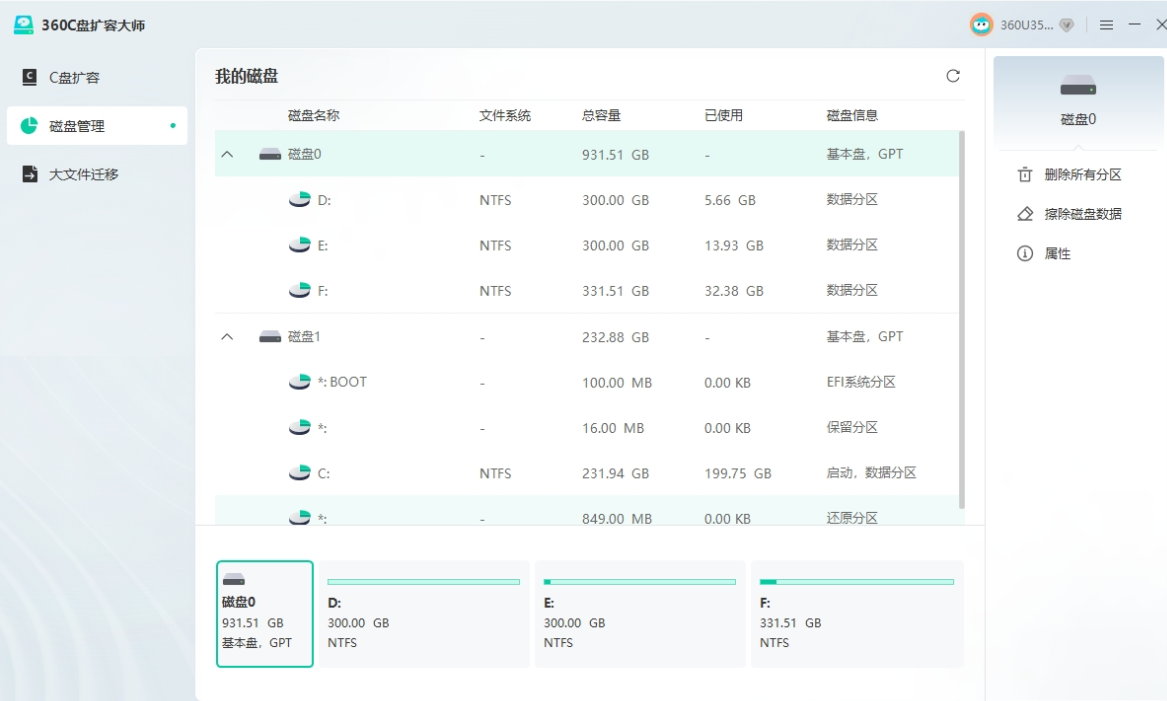Collapse the 磁盘0 partition list
Viewport: 1167px width, 701px height.
coord(227,154)
